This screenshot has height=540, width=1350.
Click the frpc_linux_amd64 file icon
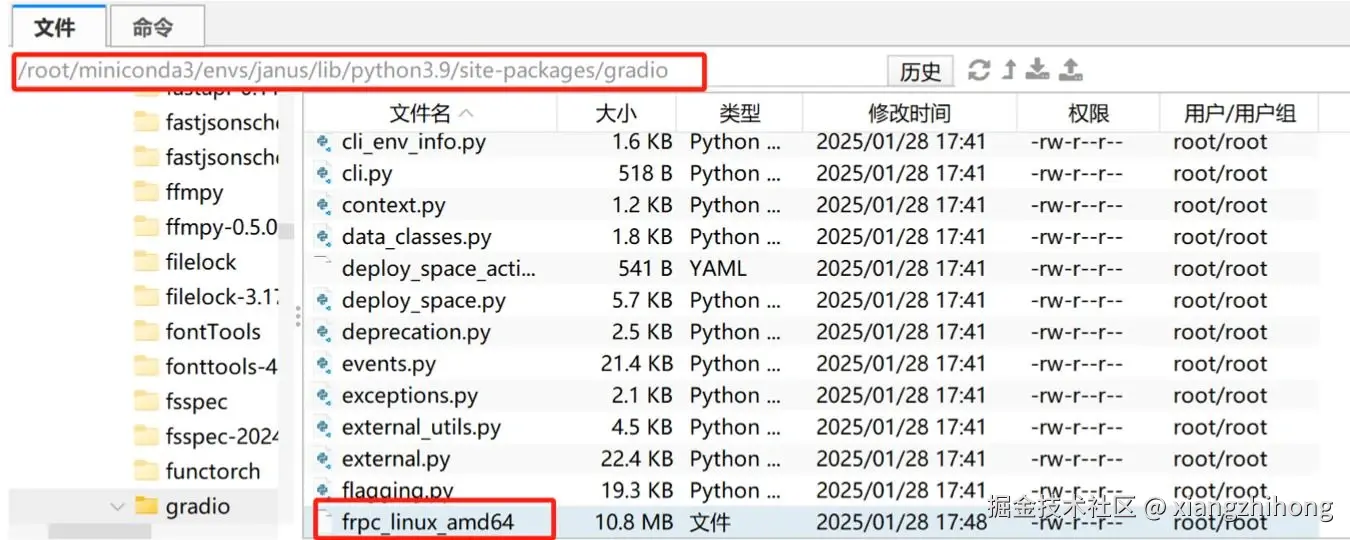pyautogui.click(x=323, y=522)
